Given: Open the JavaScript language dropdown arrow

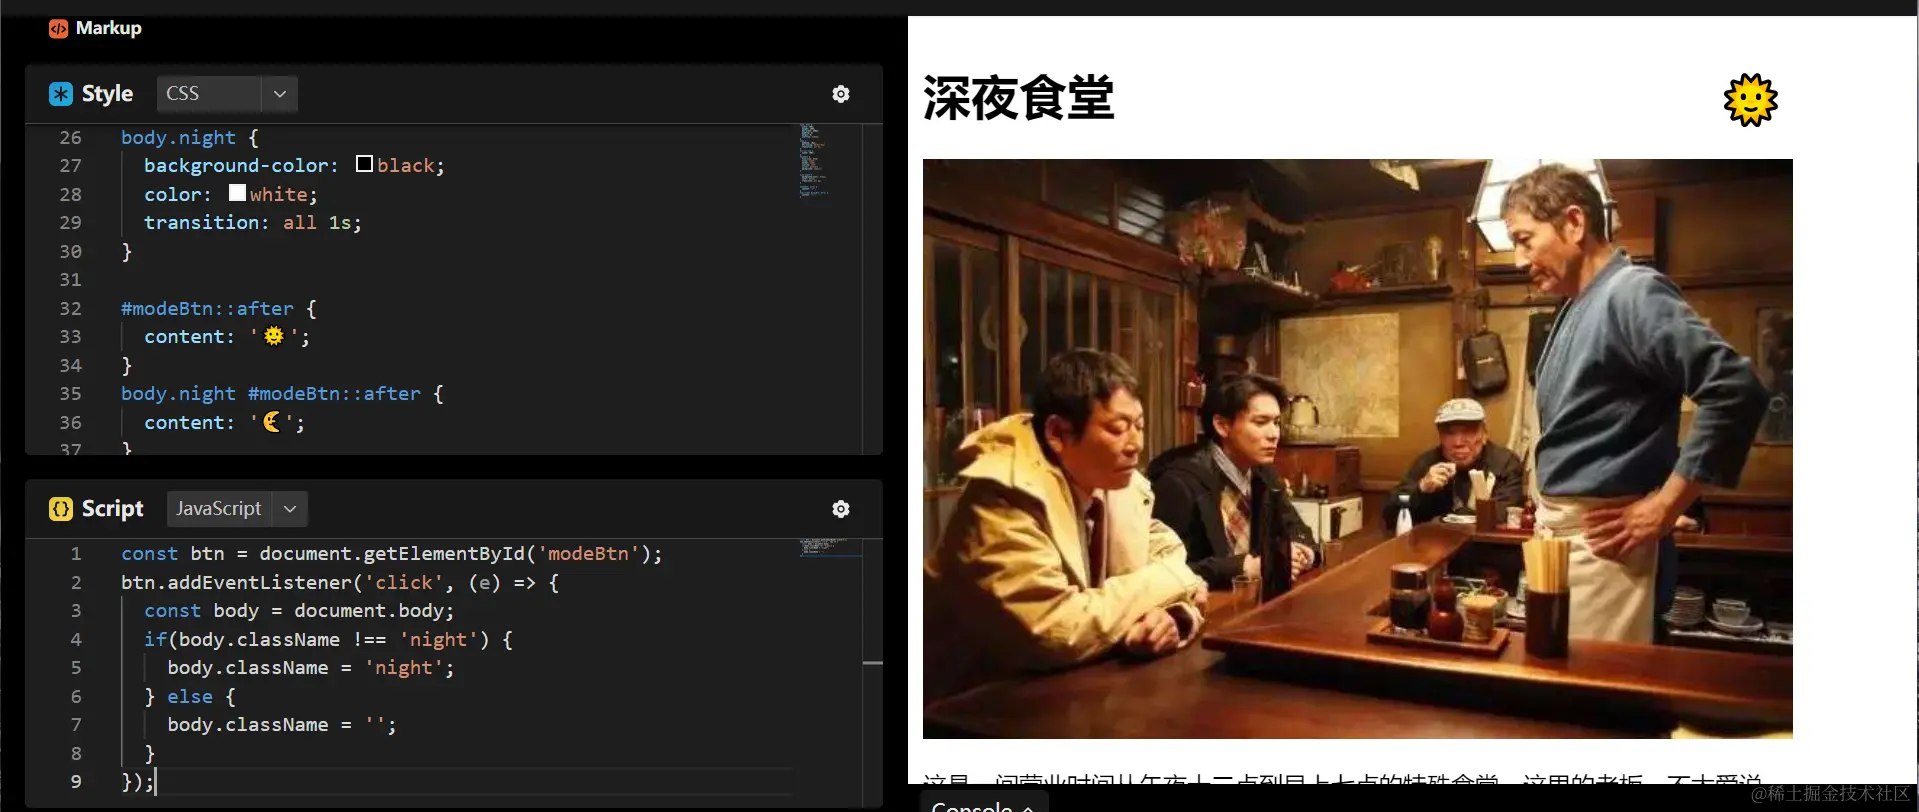Looking at the screenshot, I should (x=290, y=509).
